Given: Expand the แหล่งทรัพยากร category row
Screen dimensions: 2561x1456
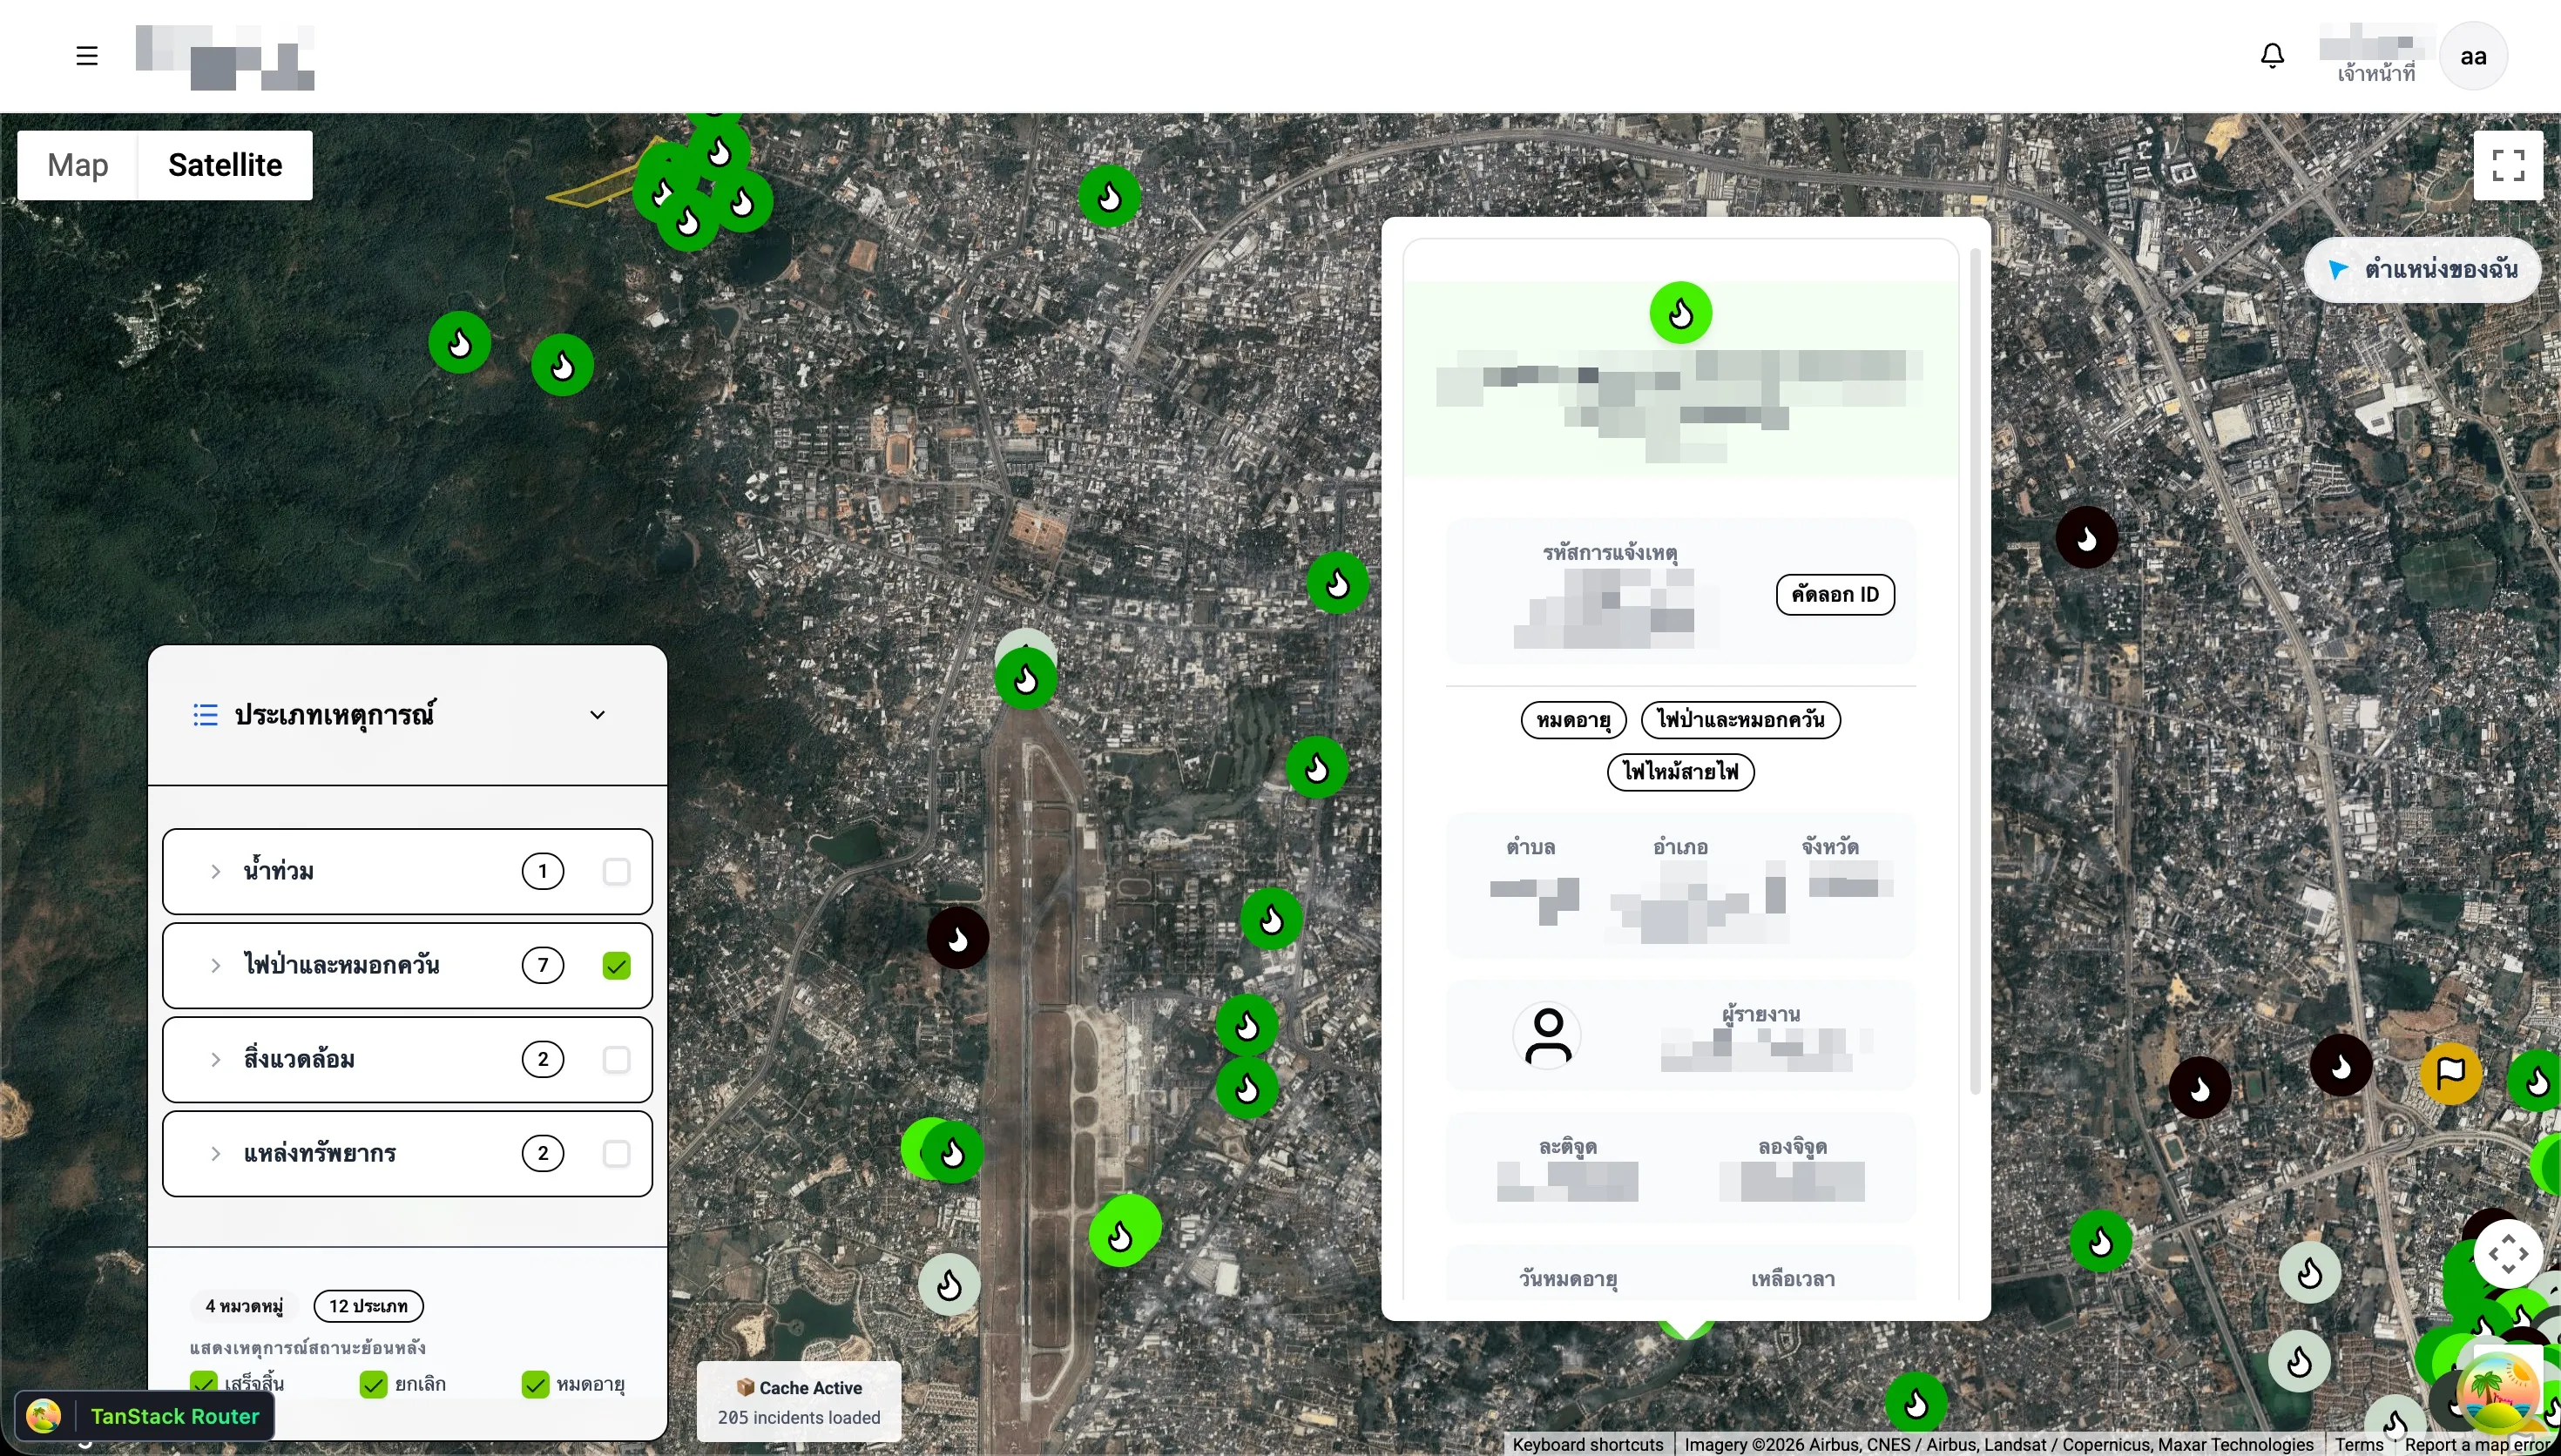Looking at the screenshot, I should [215, 1154].
